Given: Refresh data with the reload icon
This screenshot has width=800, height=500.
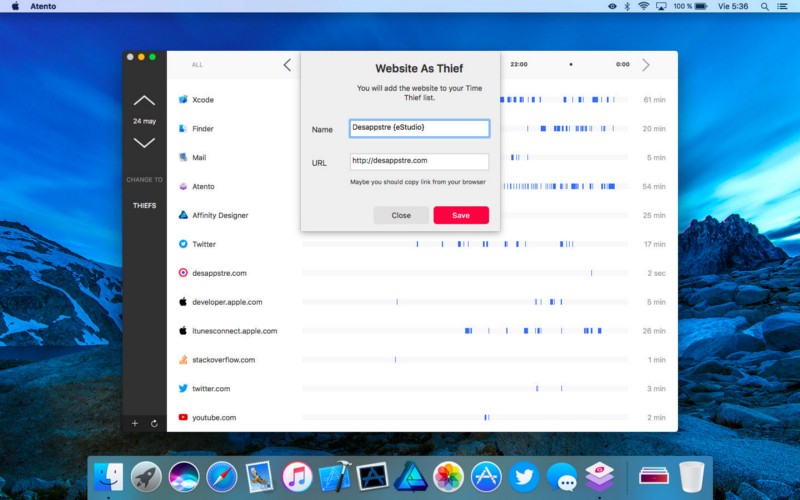Looking at the screenshot, I should click(154, 423).
